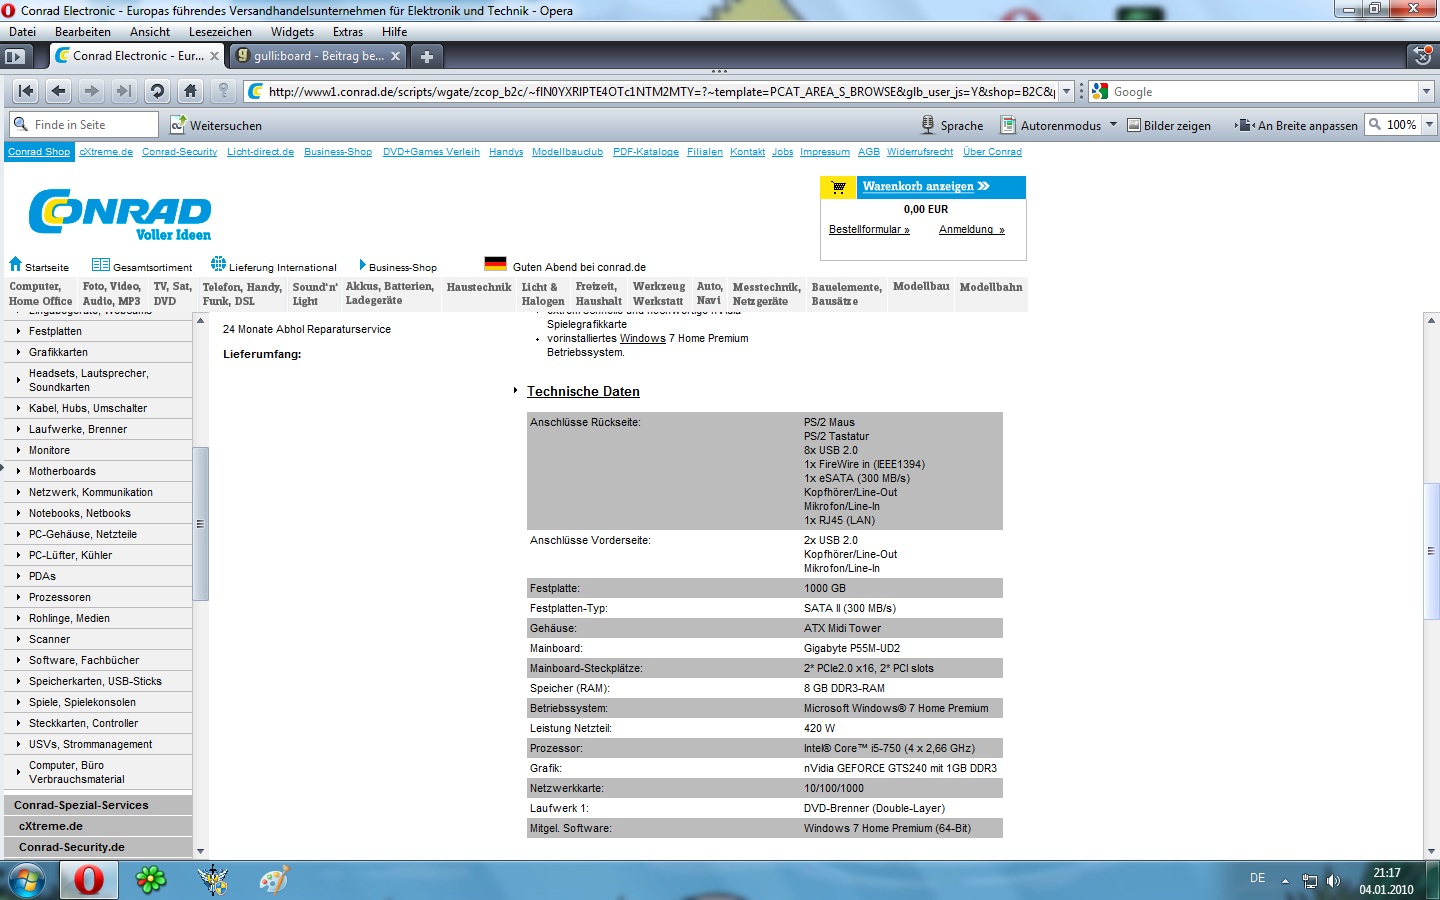Click the wand password manager icon
Viewport: 1440px width, 900px height.
(x=223, y=91)
